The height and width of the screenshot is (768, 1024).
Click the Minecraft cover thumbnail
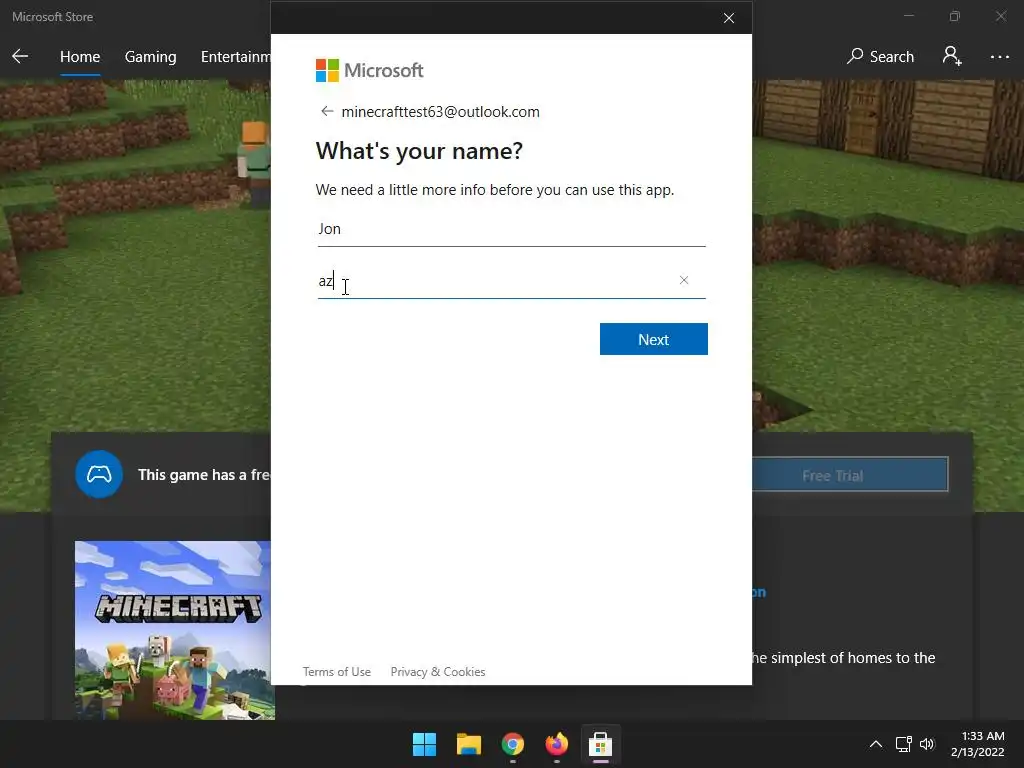click(174, 630)
